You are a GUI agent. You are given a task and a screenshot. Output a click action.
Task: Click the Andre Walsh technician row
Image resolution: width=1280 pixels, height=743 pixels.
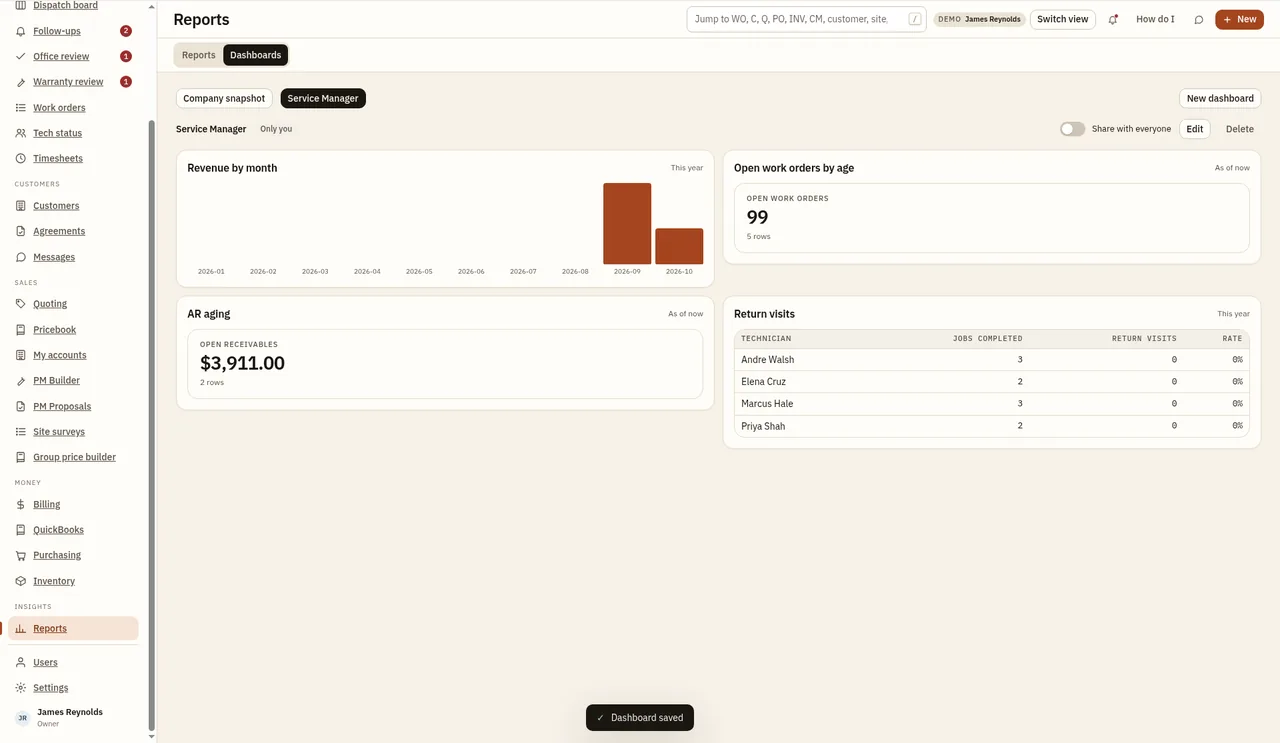point(991,359)
